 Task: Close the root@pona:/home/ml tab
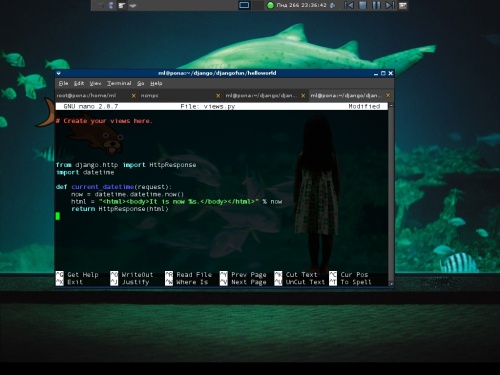[x=134, y=96]
